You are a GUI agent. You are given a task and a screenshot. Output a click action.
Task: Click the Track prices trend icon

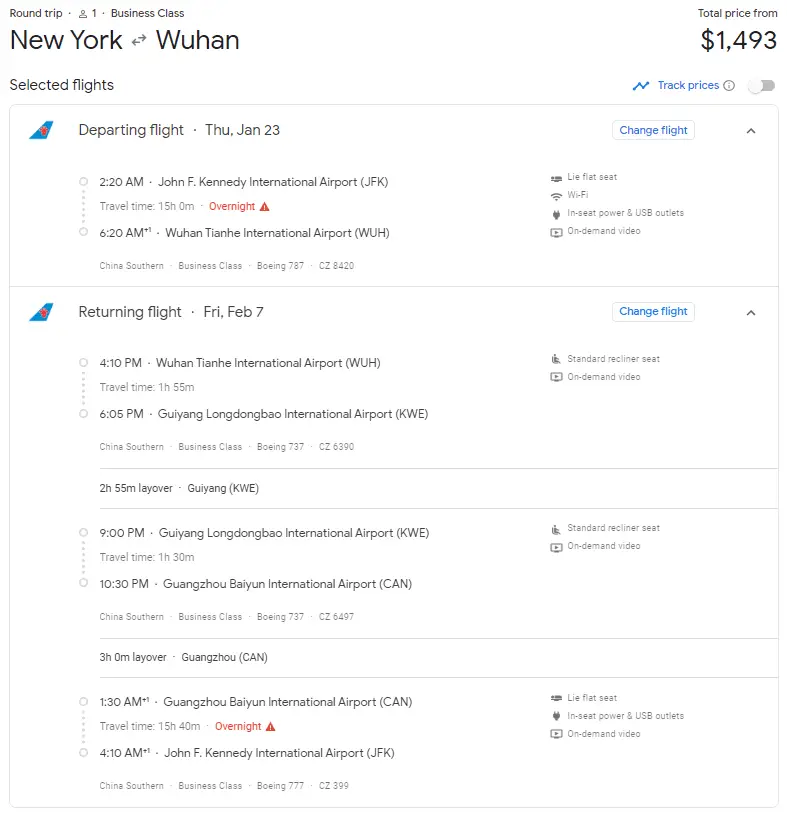tap(641, 86)
